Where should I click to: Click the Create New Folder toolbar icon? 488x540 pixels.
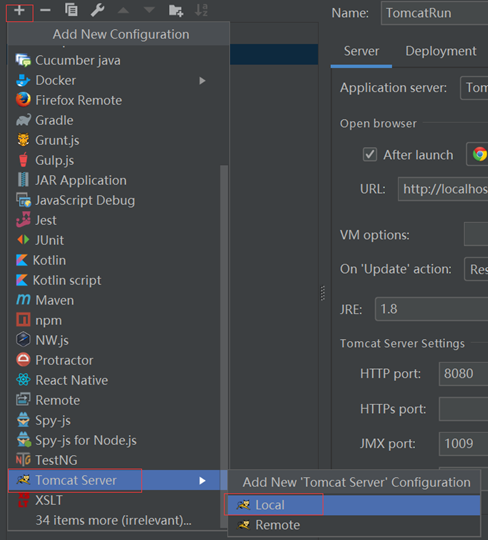pos(176,11)
